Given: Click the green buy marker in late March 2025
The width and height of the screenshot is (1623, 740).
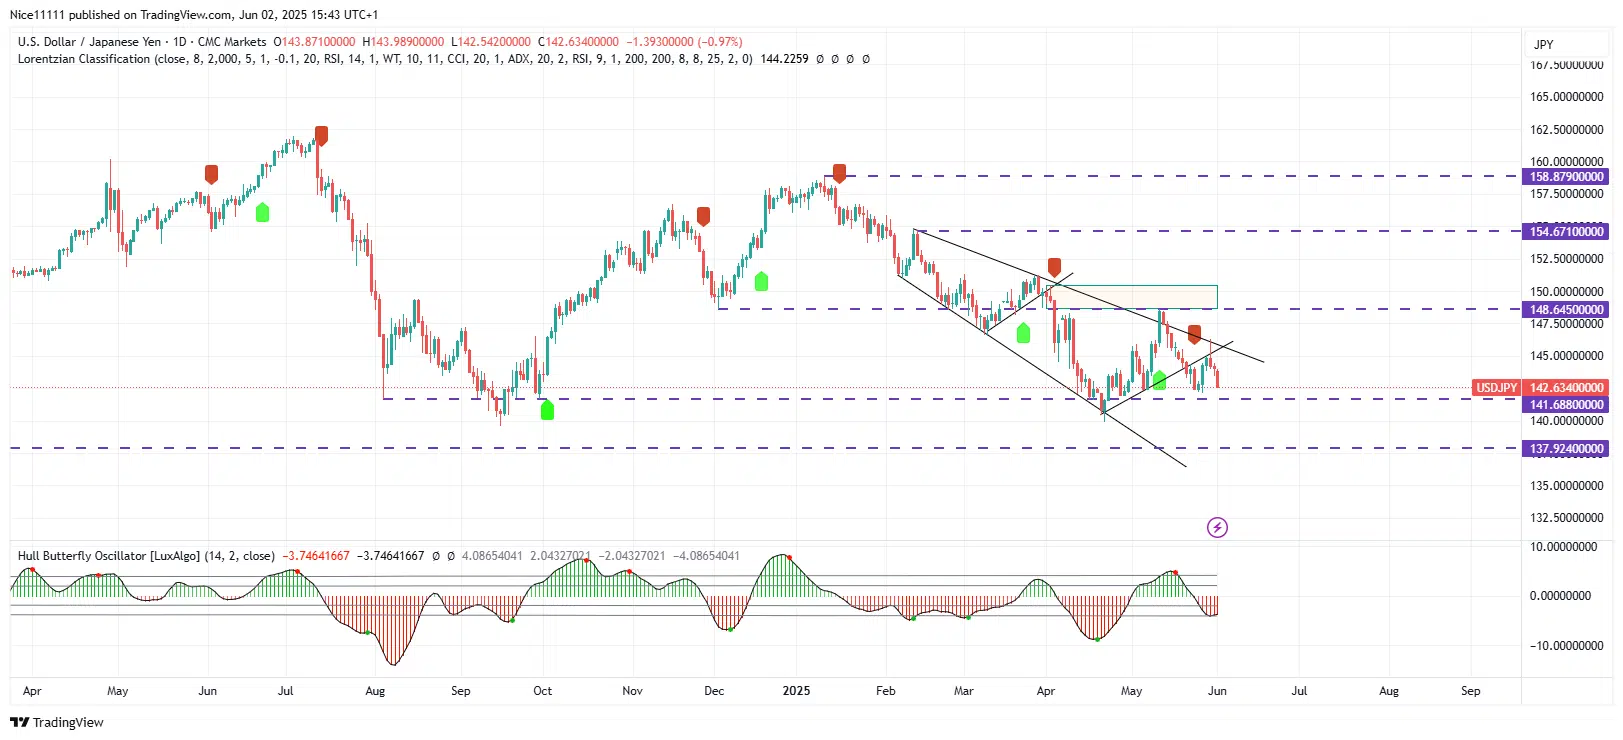Looking at the screenshot, I should point(1023,333).
